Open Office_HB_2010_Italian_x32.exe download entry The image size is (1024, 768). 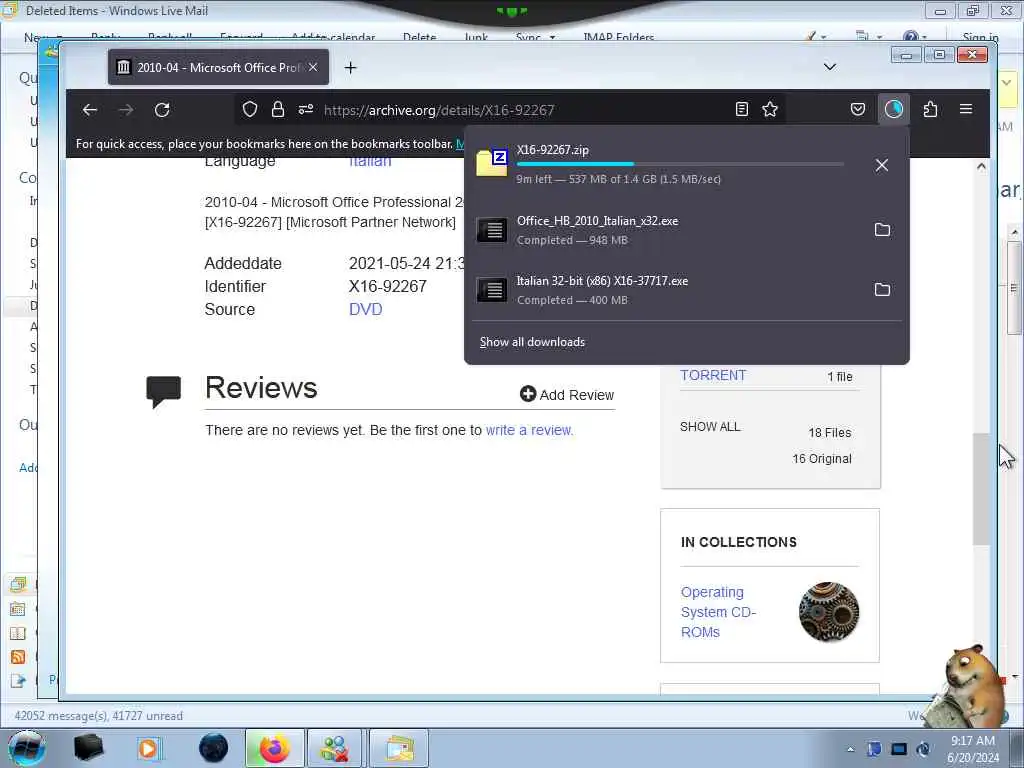click(x=667, y=230)
